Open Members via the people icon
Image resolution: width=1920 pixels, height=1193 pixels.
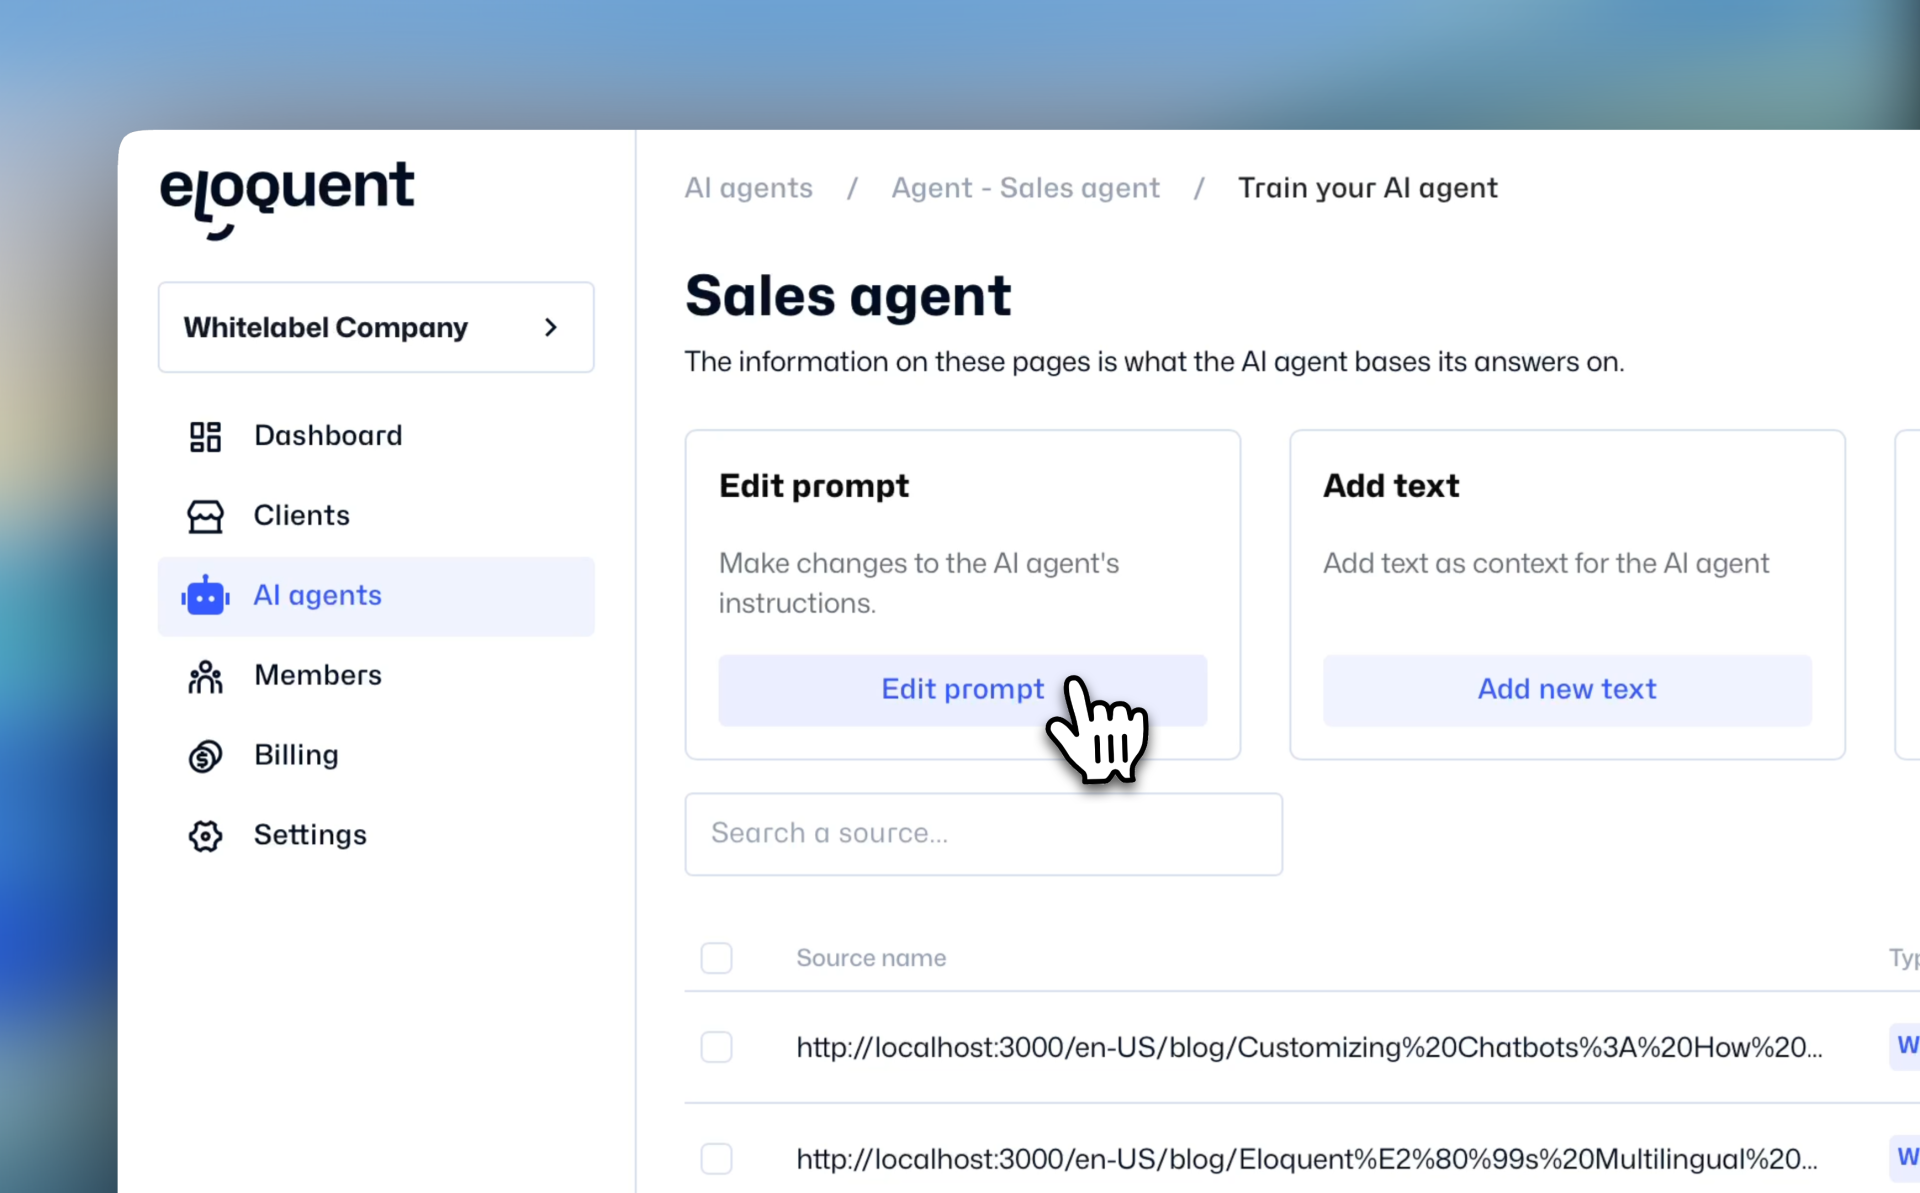[204, 676]
